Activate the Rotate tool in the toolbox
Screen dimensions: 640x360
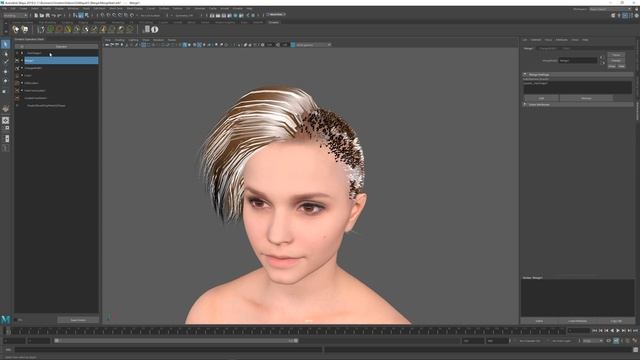(5, 81)
